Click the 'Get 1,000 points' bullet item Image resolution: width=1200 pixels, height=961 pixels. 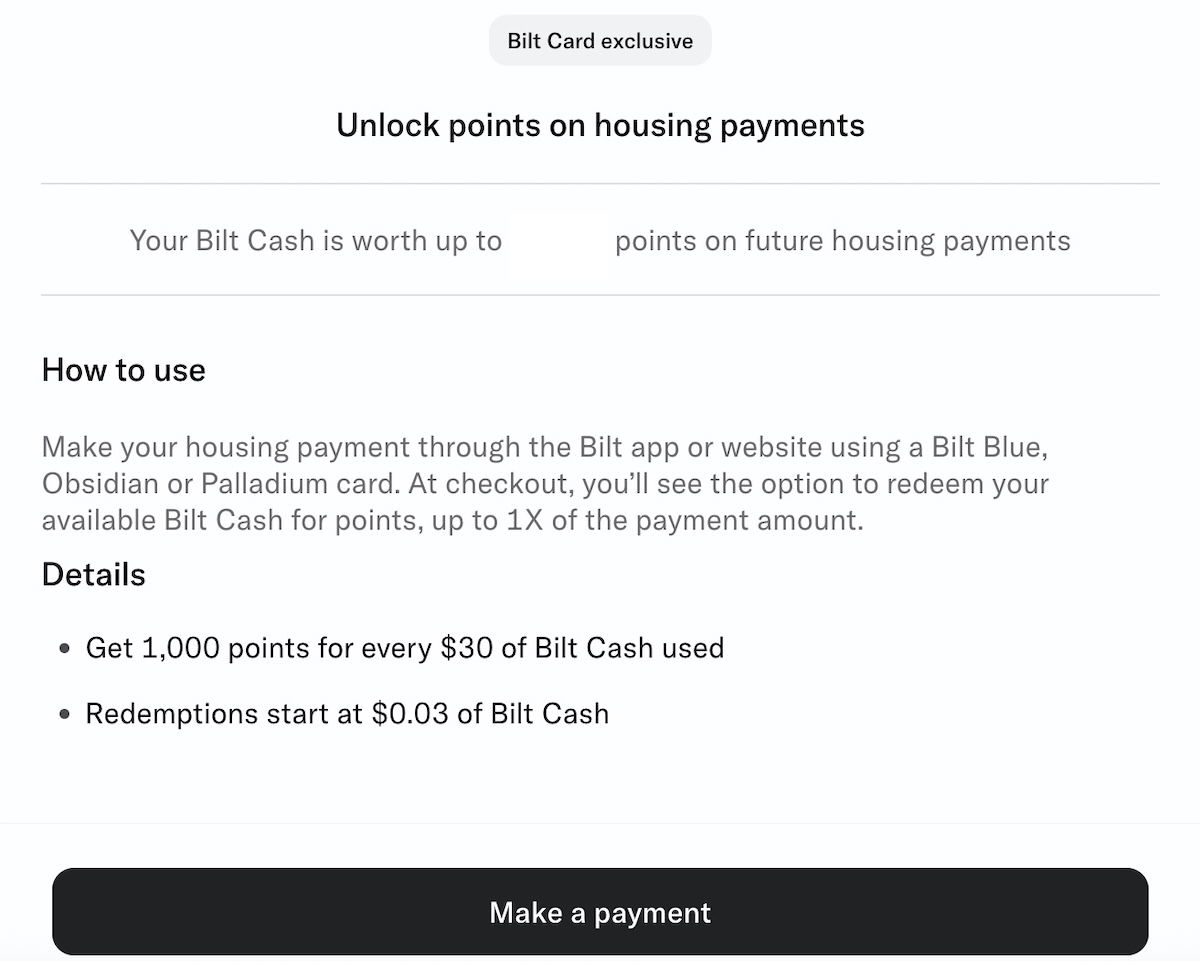(x=405, y=648)
